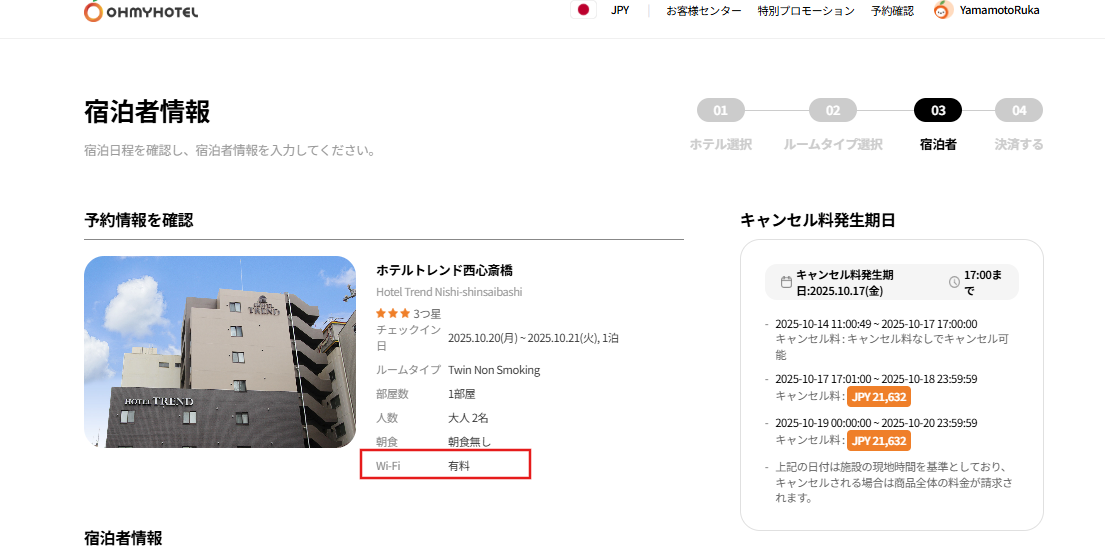Click clock icon beside 17:00まで

tap(954, 282)
